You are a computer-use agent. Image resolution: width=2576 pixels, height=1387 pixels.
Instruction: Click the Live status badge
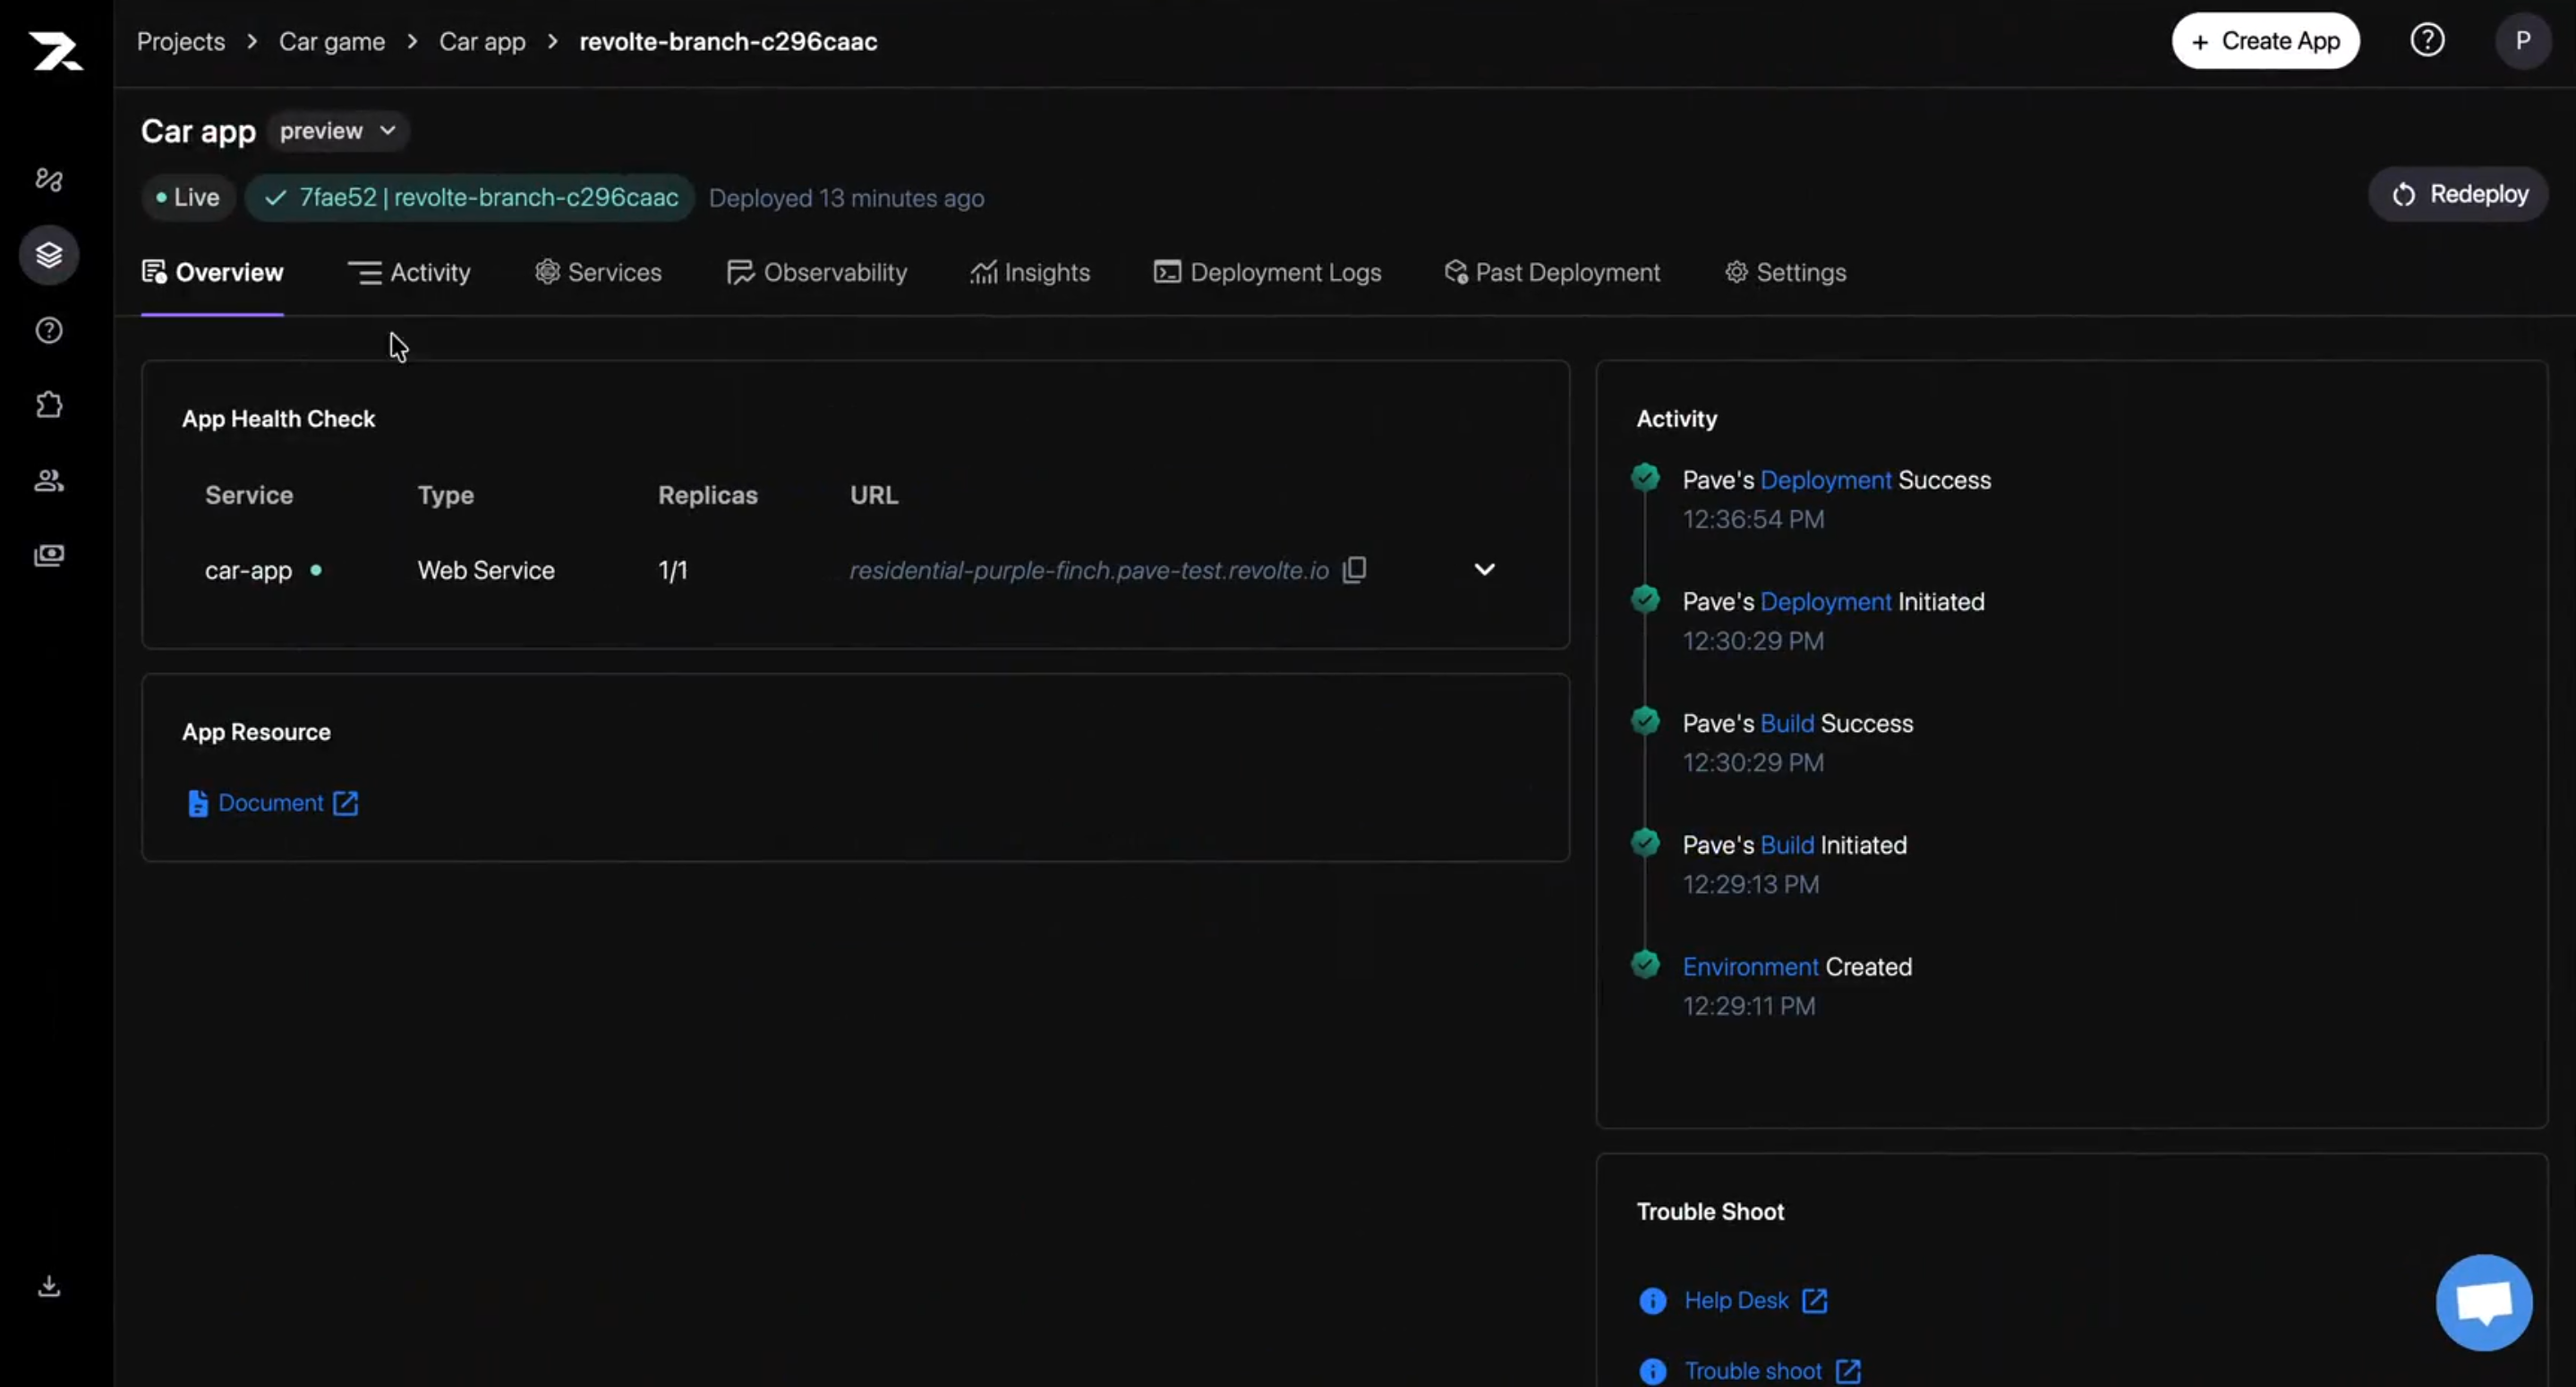188,198
